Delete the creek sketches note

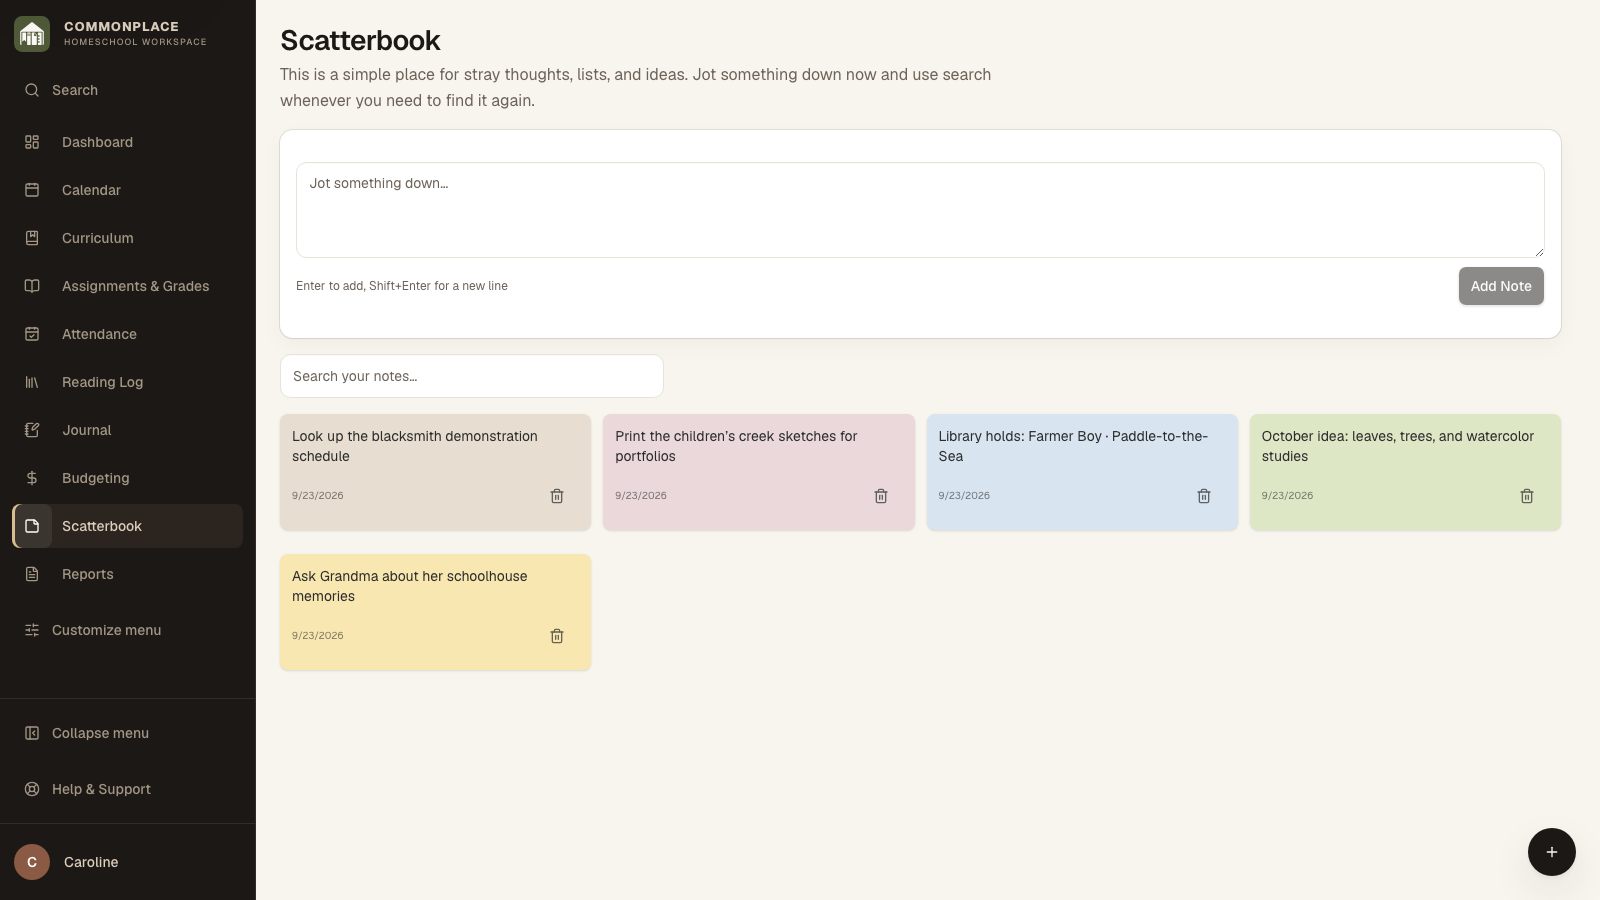click(881, 496)
